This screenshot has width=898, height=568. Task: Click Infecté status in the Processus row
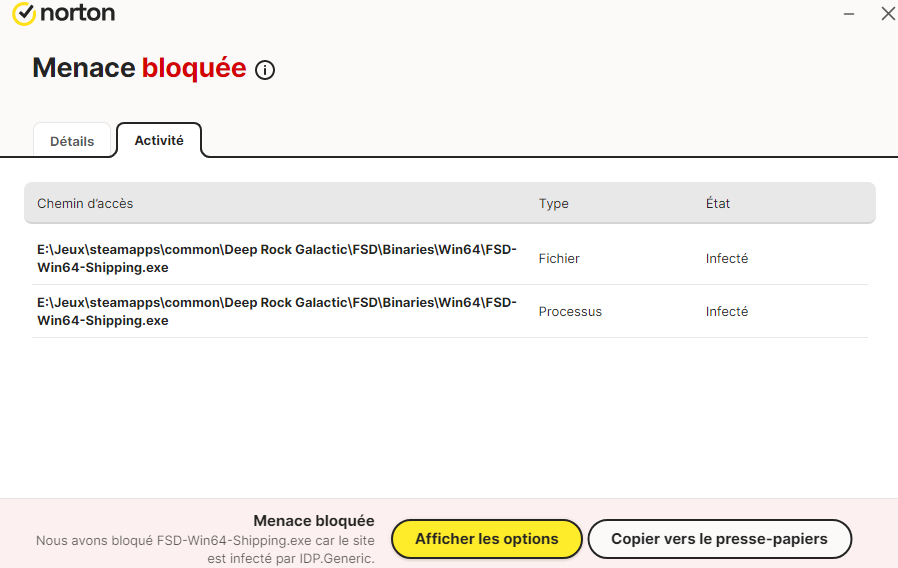(727, 311)
